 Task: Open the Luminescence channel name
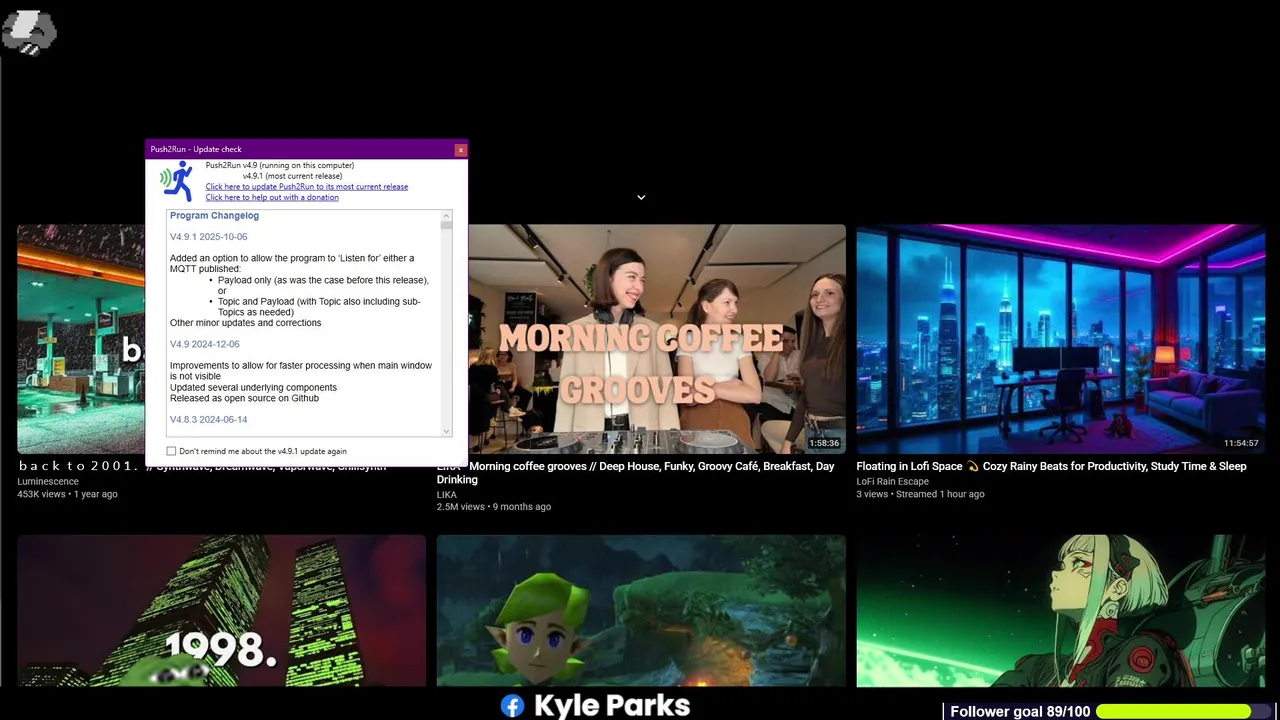[x=48, y=481]
